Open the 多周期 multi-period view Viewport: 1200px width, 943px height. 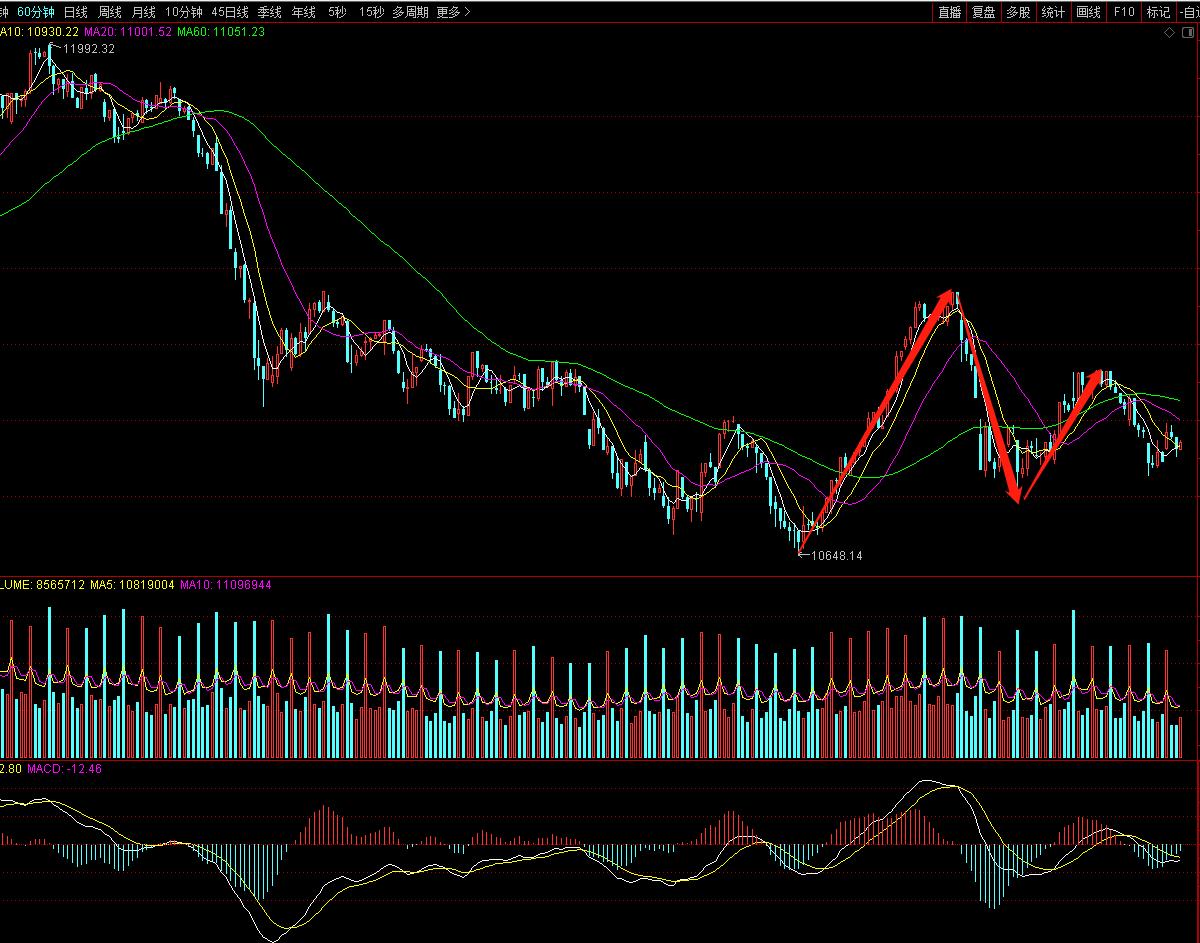click(410, 12)
